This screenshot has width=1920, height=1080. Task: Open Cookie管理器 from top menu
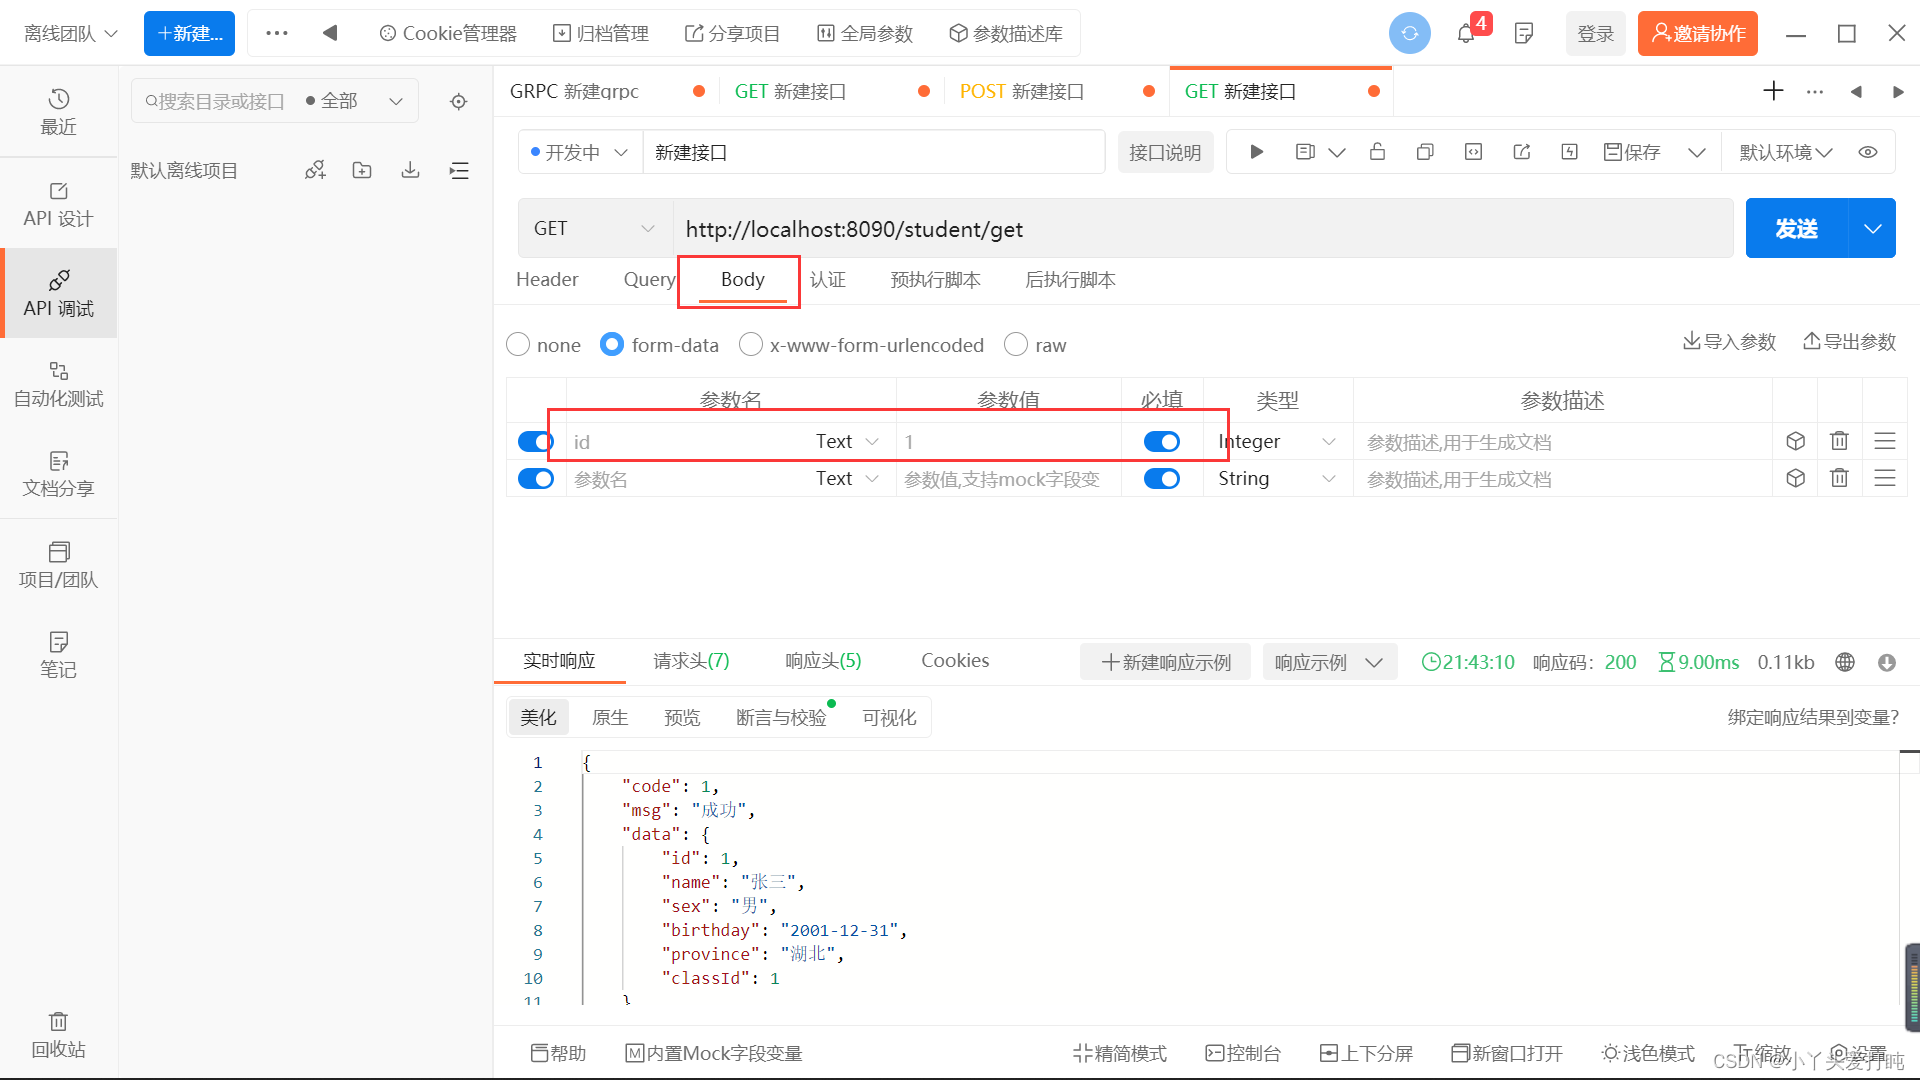[x=448, y=33]
